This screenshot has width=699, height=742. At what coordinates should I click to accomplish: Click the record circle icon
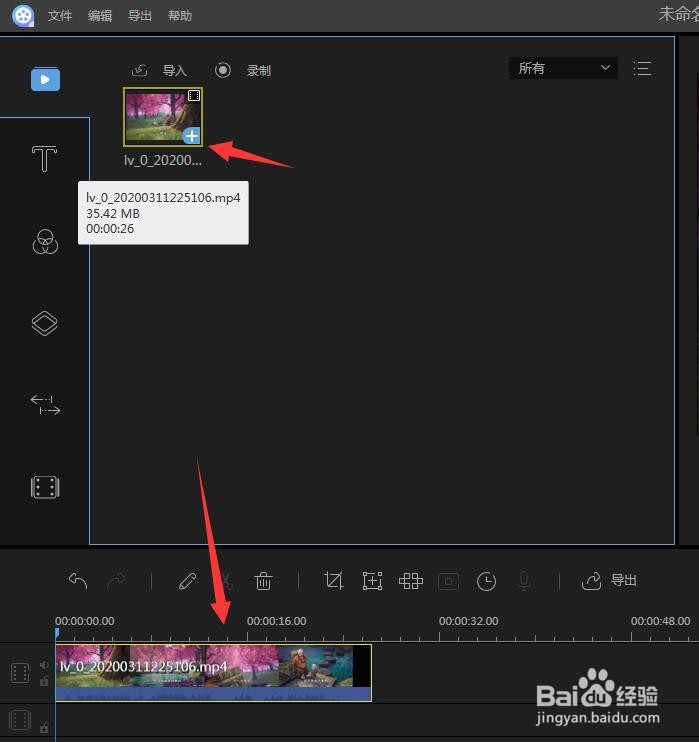point(222,71)
